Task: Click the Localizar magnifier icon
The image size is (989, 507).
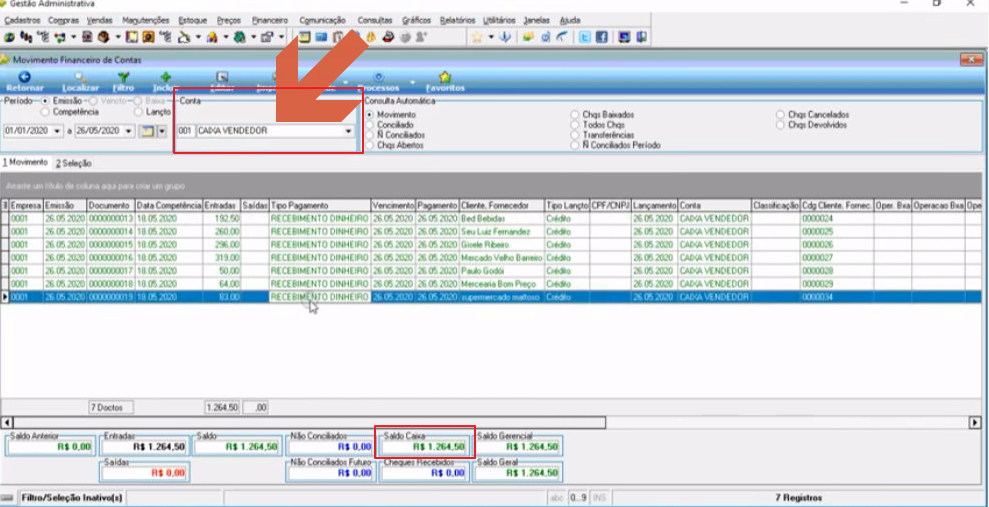Action: pyautogui.click(x=81, y=77)
